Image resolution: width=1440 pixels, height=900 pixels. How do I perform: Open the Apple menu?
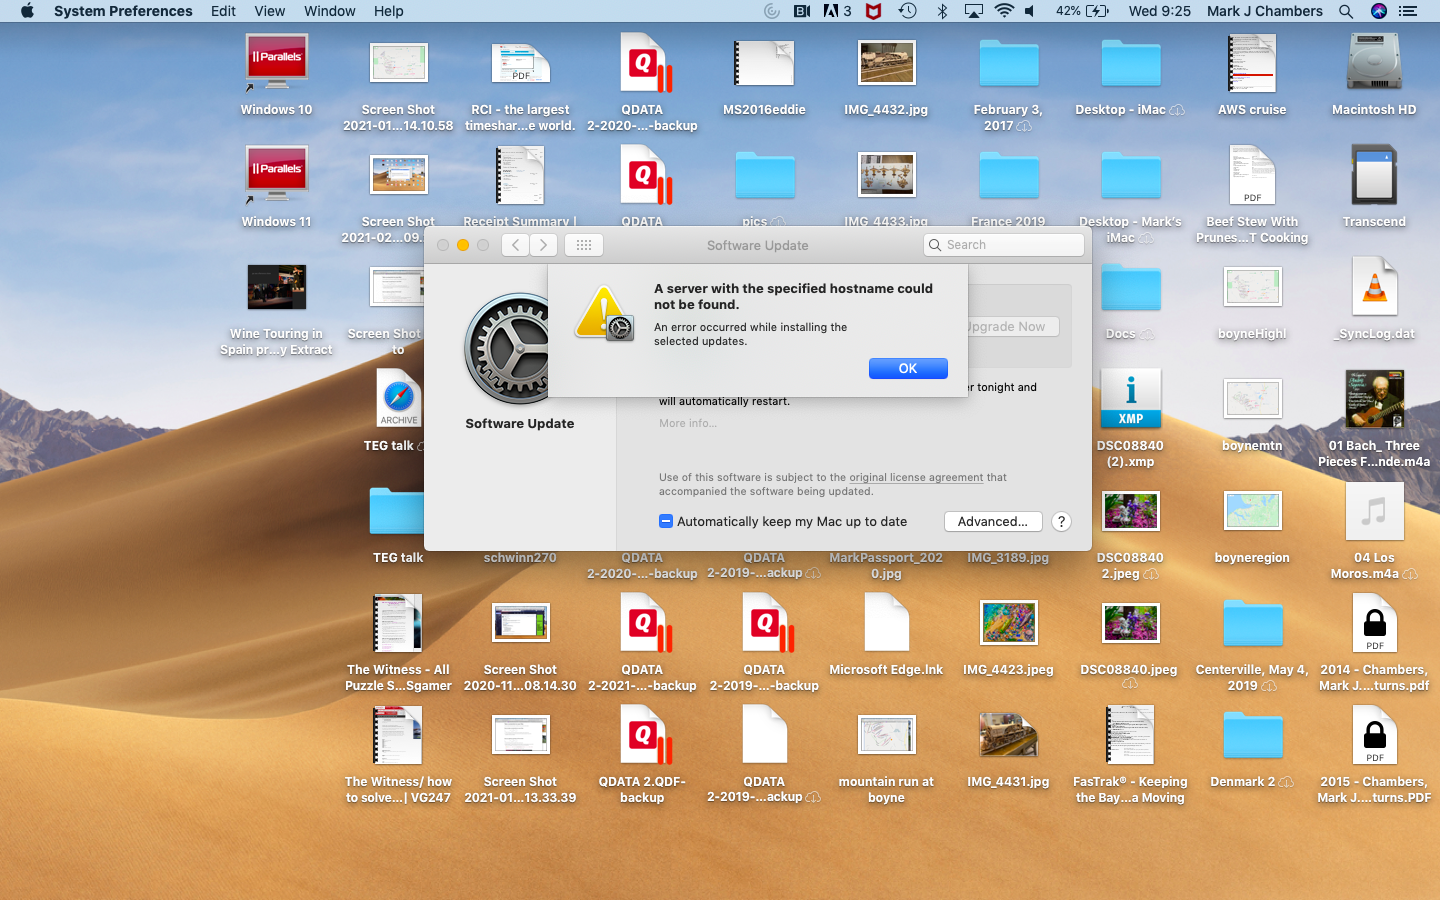coord(27,11)
